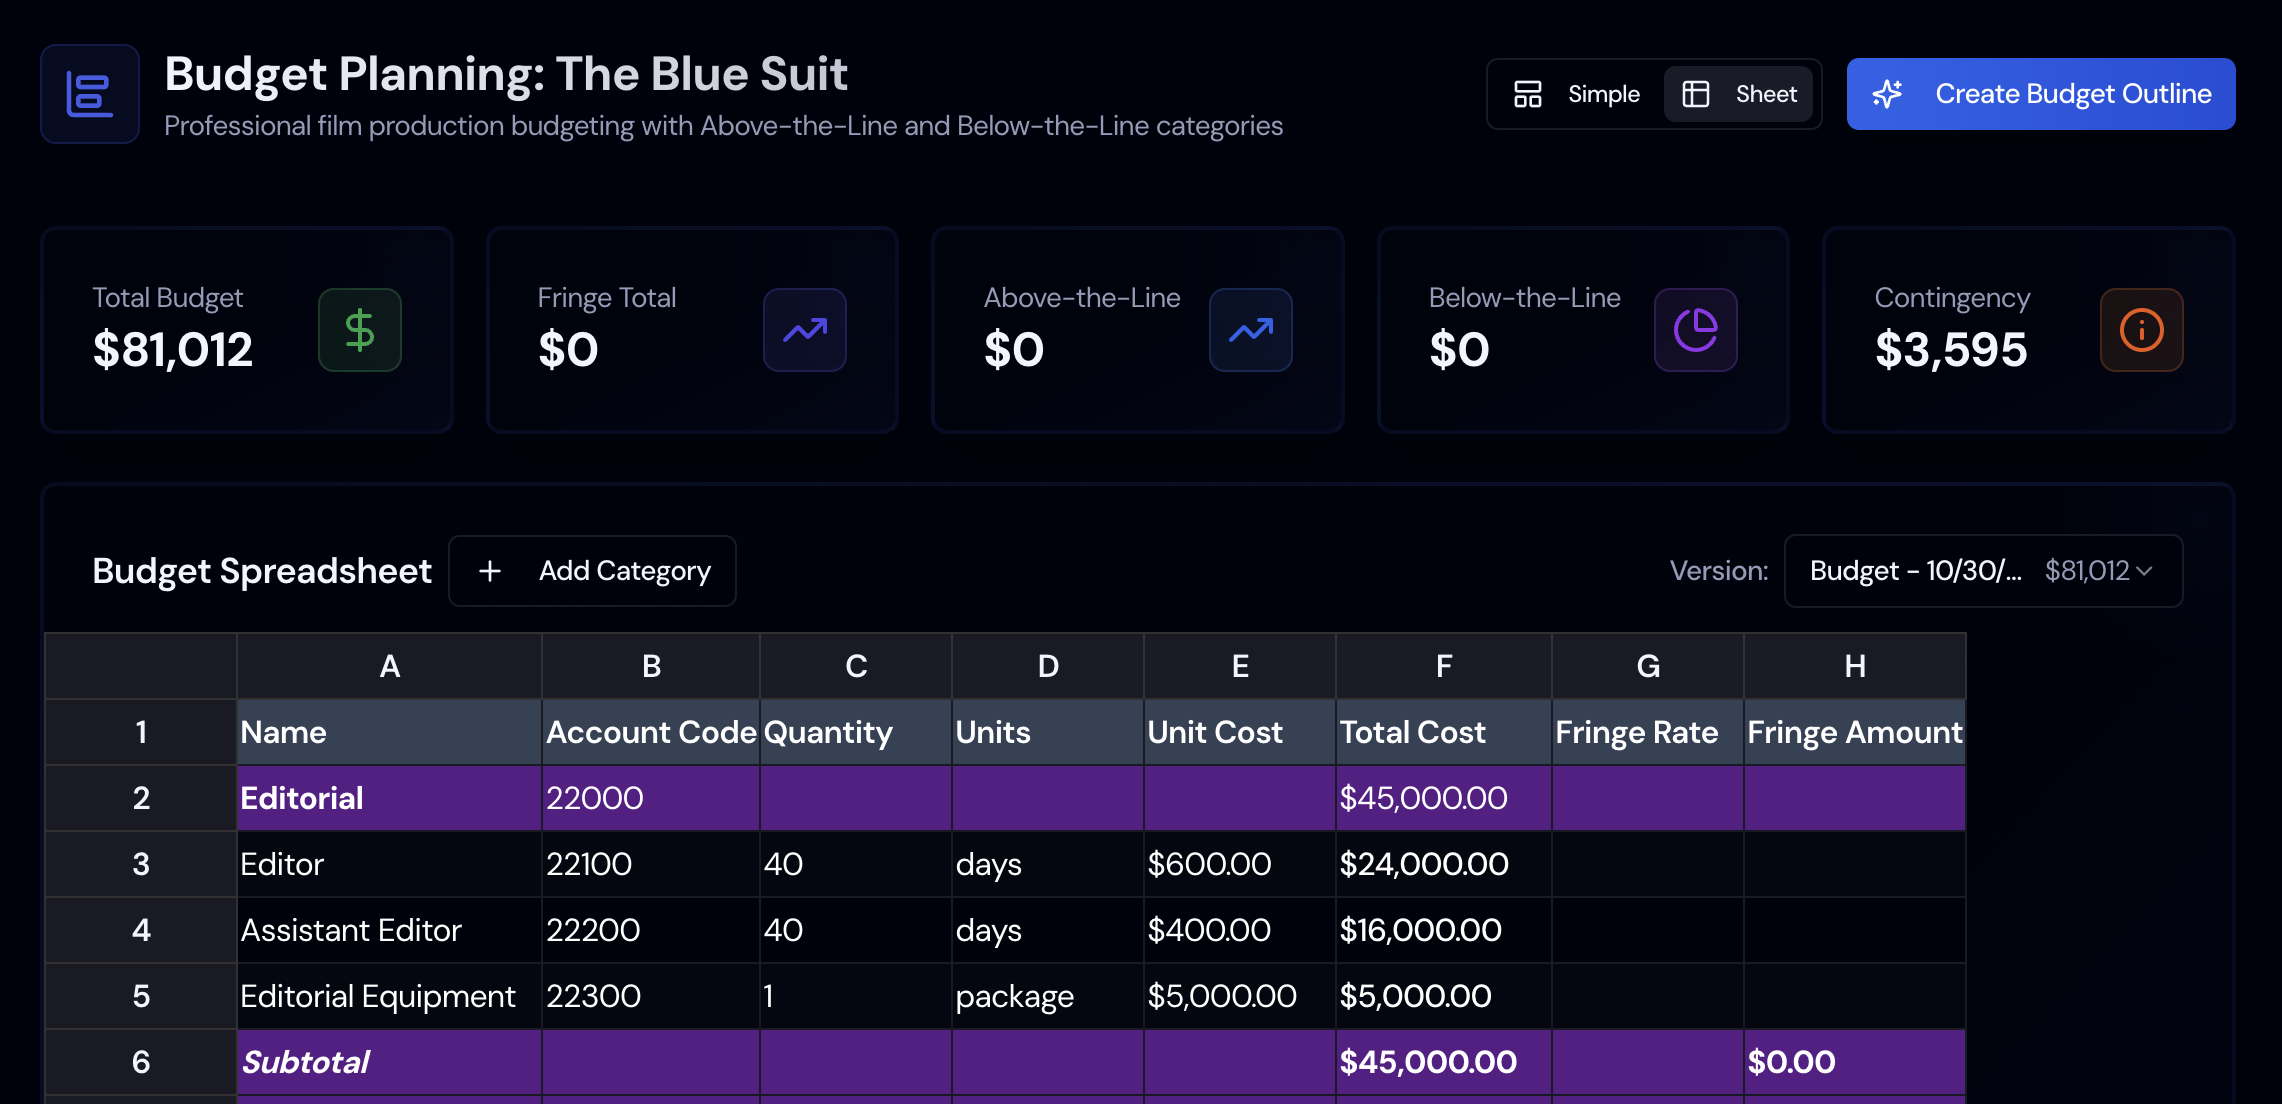The height and width of the screenshot is (1104, 2282).
Task: Click the Fringe Total trend arrow icon
Action: click(x=805, y=330)
